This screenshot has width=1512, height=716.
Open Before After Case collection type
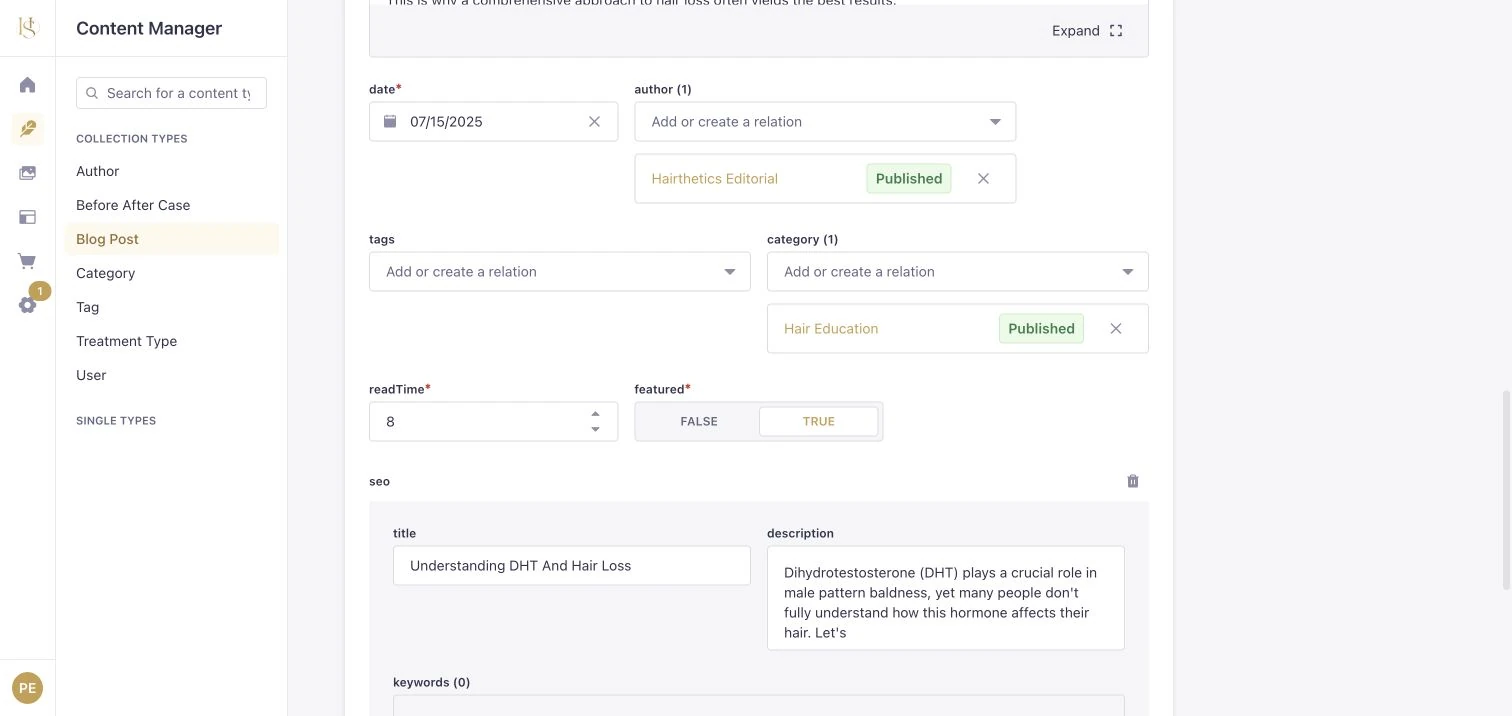point(133,205)
